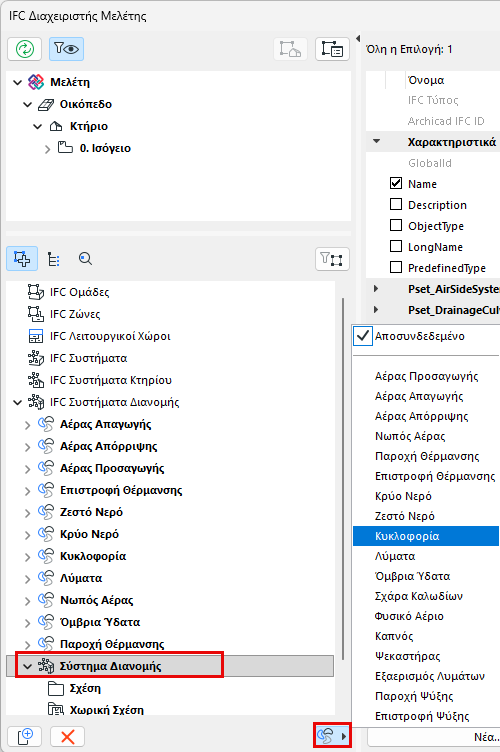
Task: Click the select-in-model toolbar icon
Action: 291,49
